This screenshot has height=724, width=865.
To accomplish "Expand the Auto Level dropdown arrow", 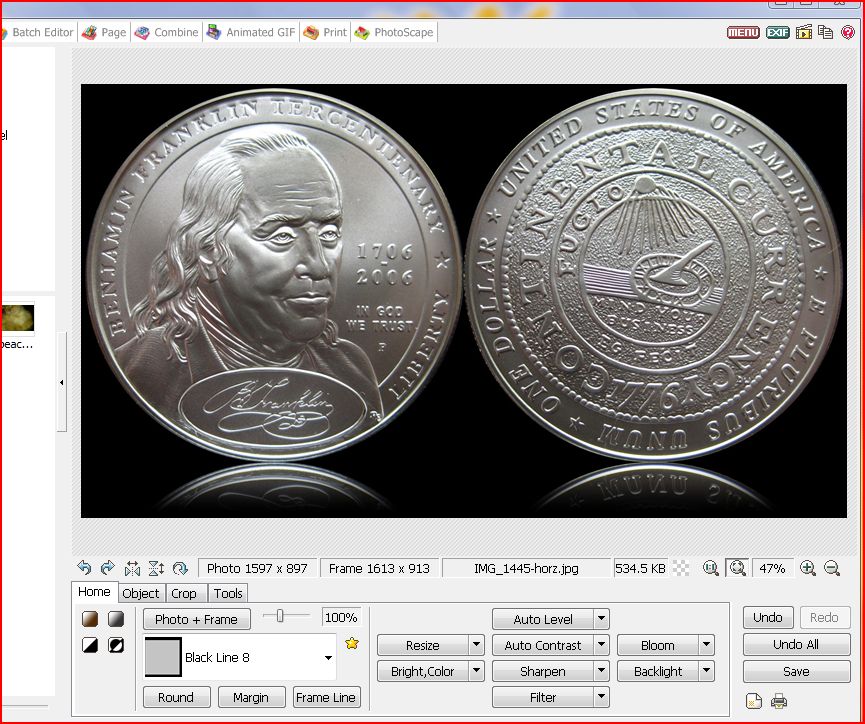I will point(601,619).
